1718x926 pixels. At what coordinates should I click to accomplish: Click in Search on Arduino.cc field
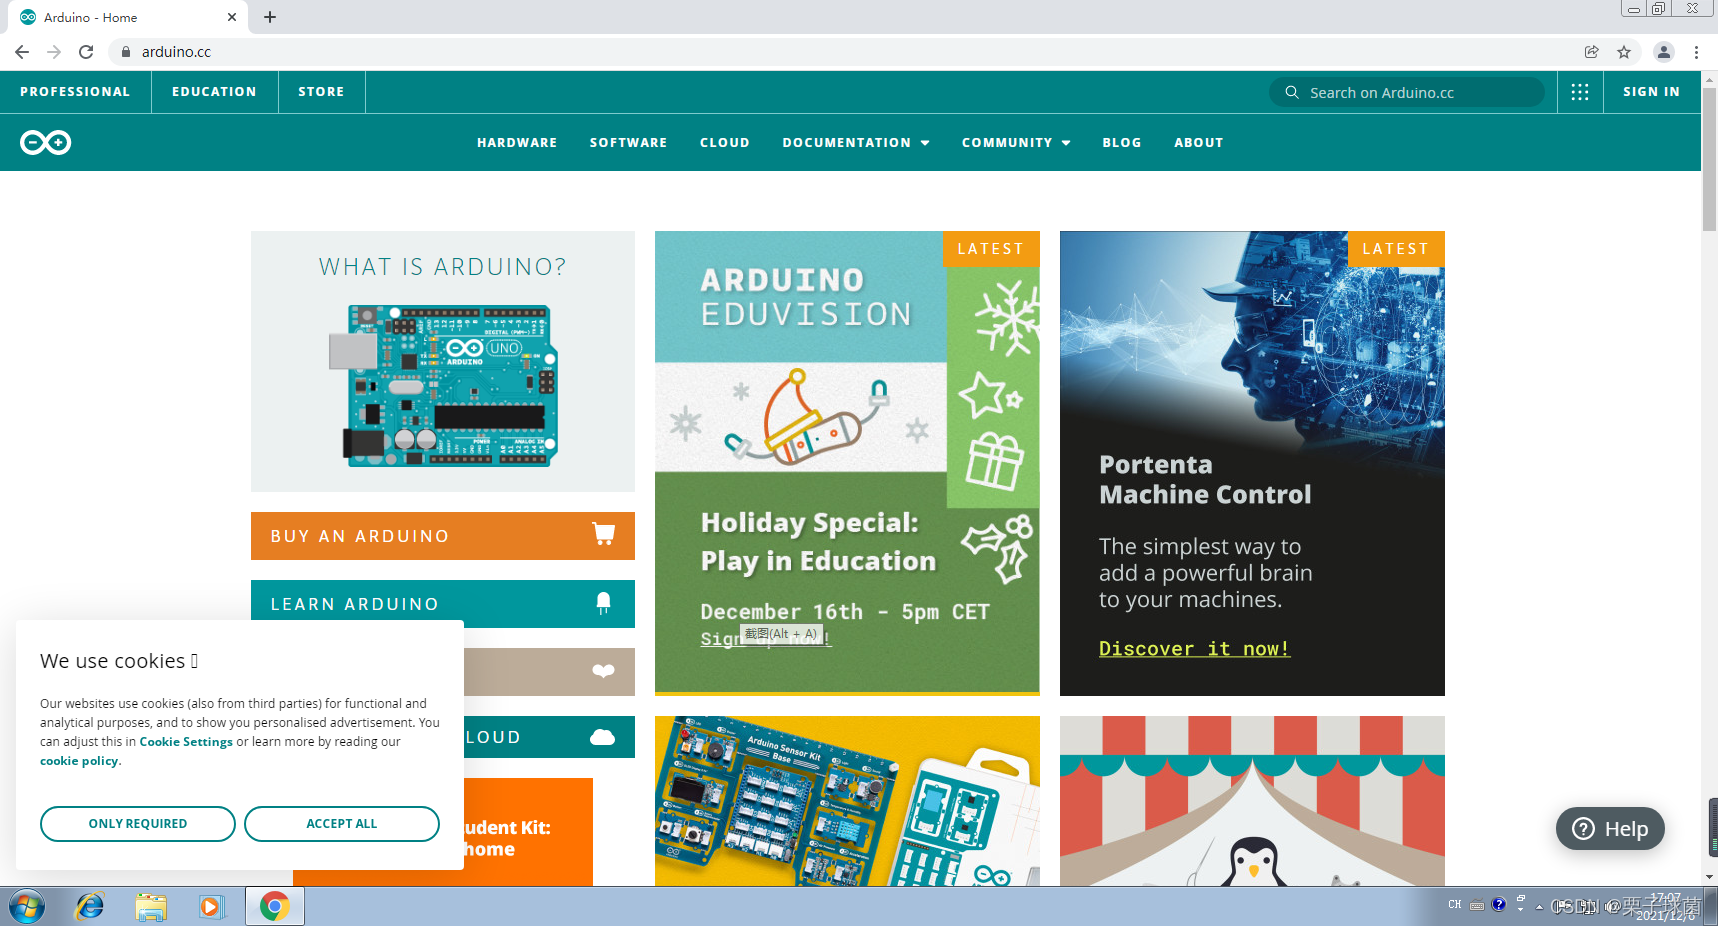click(1407, 92)
